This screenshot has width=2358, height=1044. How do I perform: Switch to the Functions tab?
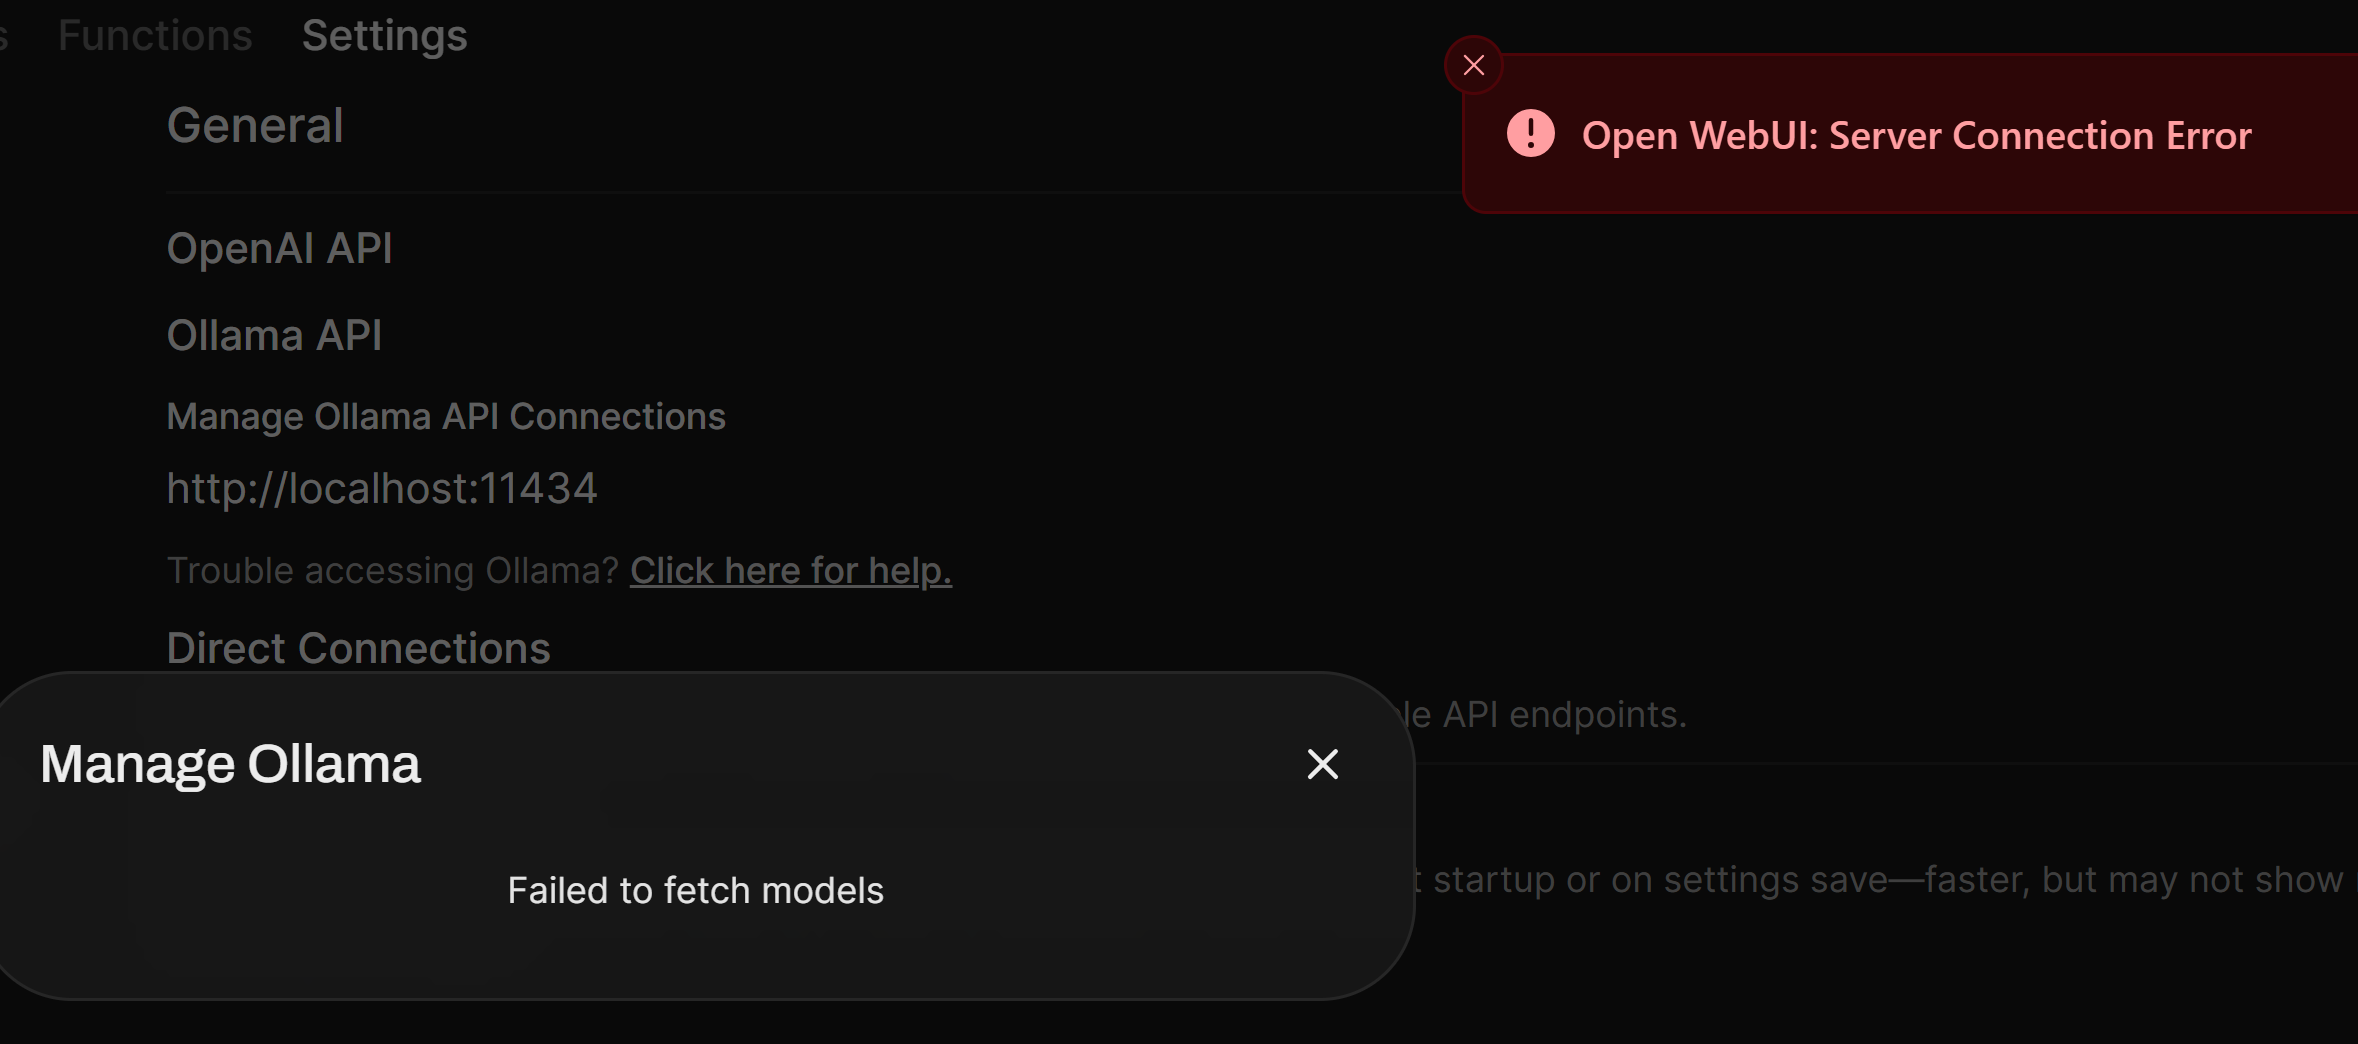point(155,36)
